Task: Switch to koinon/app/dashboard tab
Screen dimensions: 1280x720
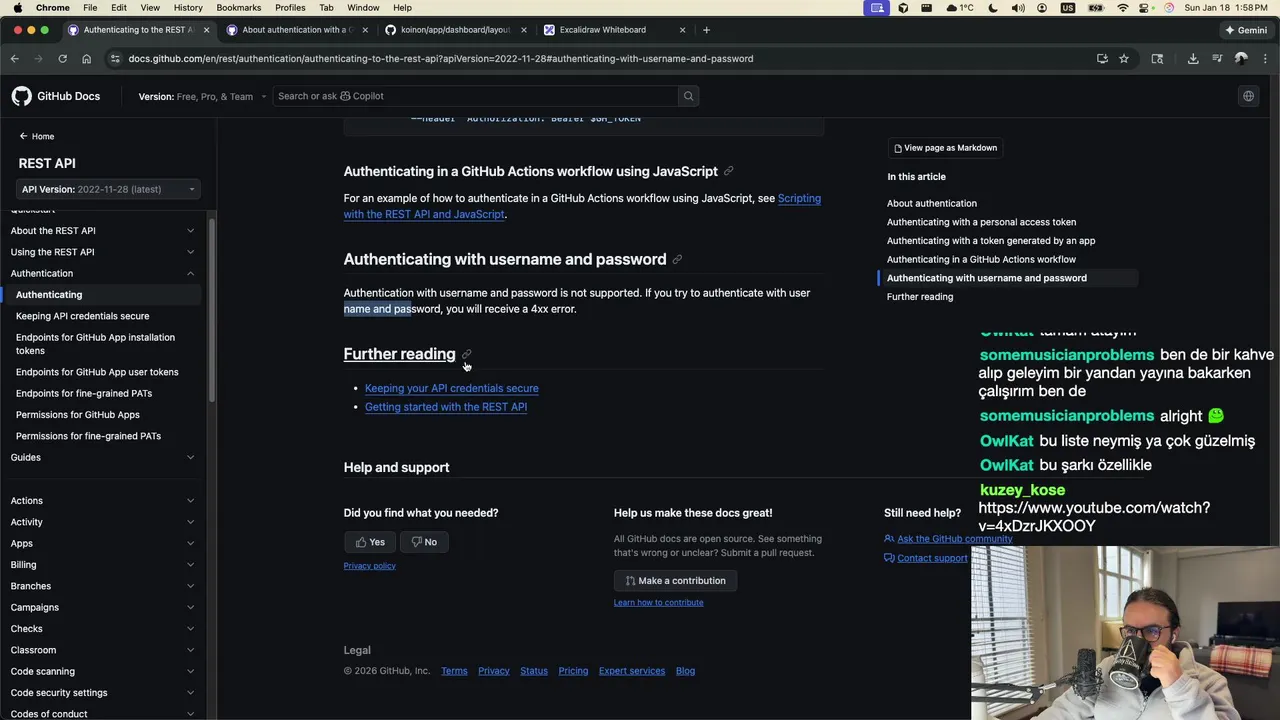Action: pos(455,30)
